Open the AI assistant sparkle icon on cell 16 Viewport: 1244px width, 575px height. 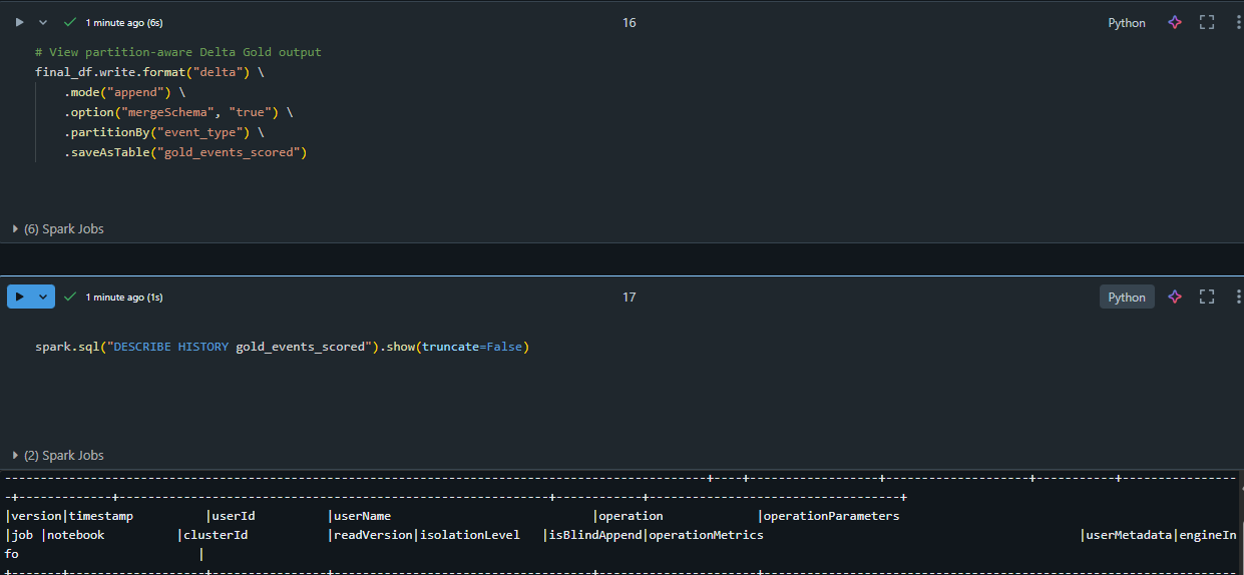(1175, 22)
